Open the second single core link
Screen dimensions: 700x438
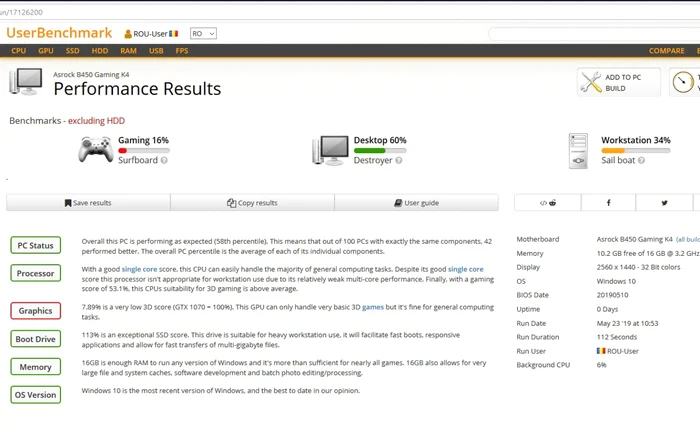(x=466, y=269)
